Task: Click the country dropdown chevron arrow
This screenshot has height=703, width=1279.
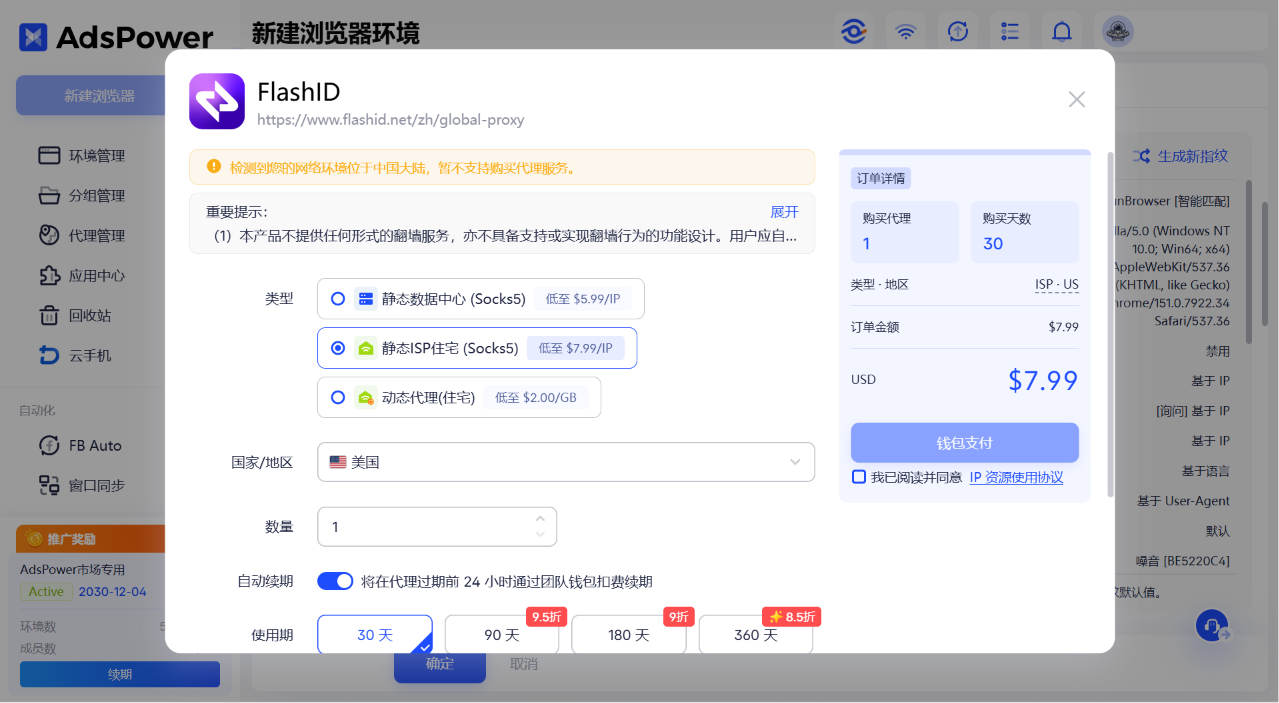Action: [795, 462]
